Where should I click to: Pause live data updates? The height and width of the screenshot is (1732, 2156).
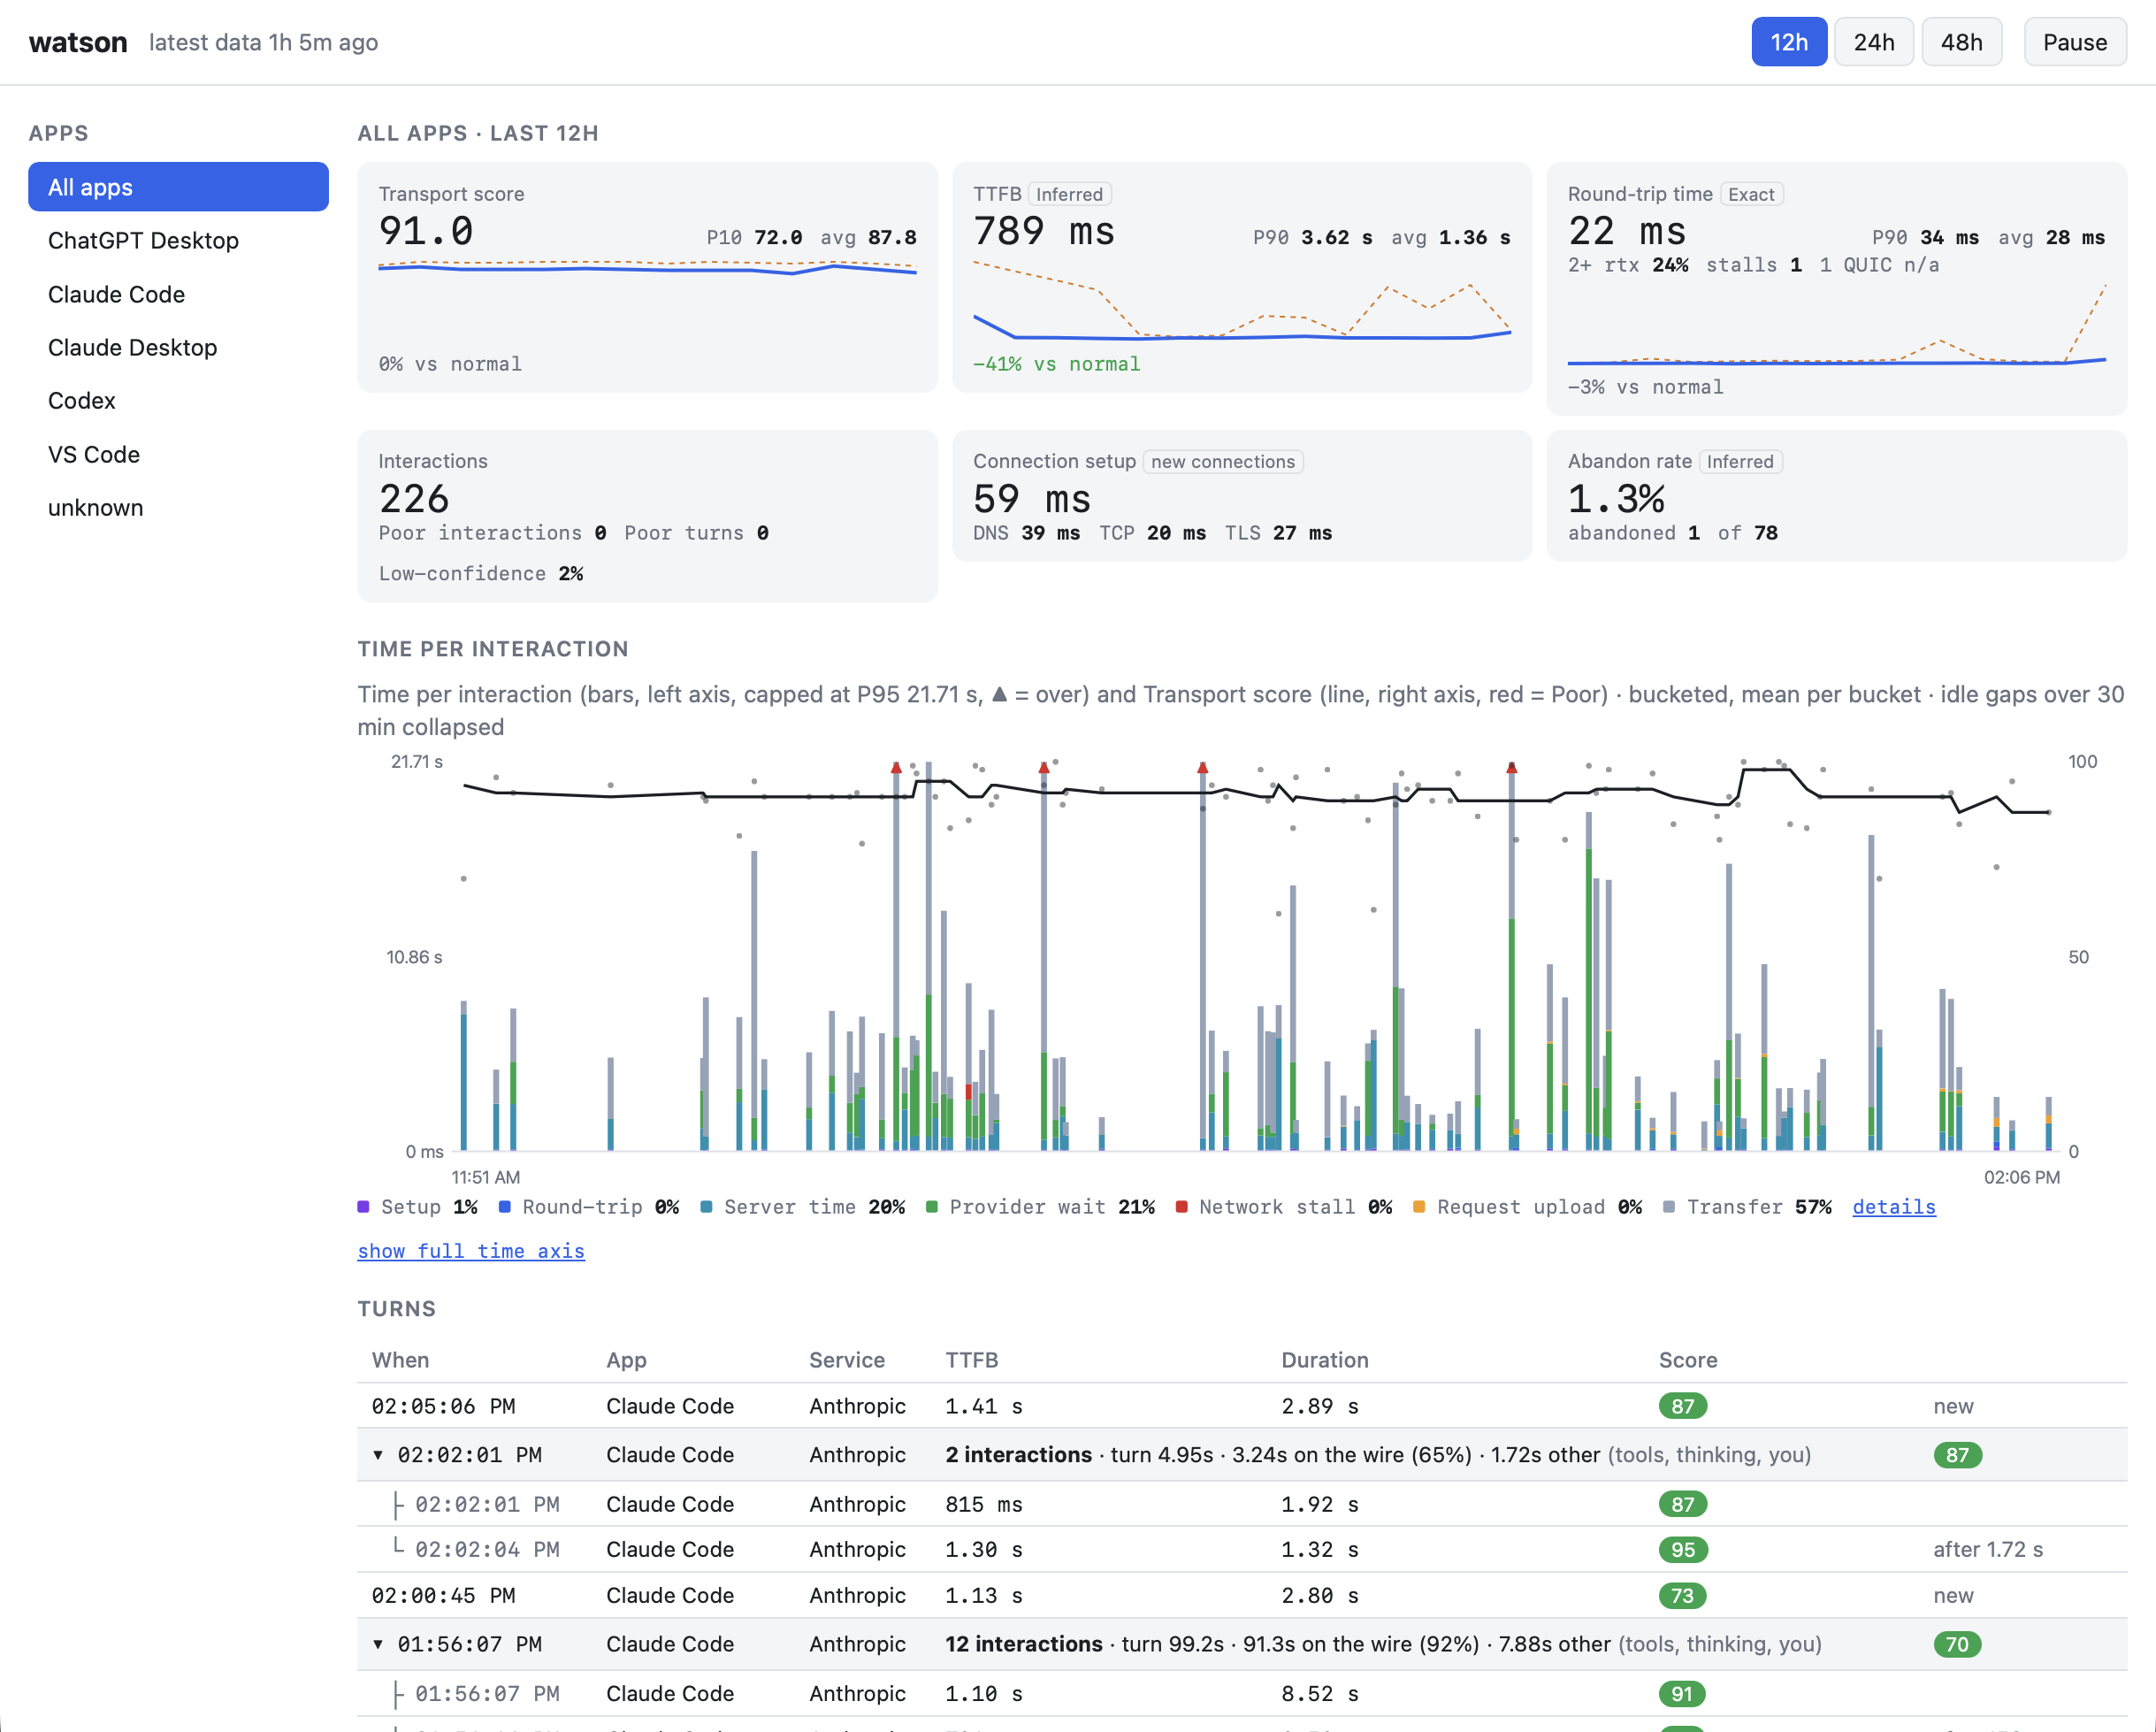(x=2074, y=42)
